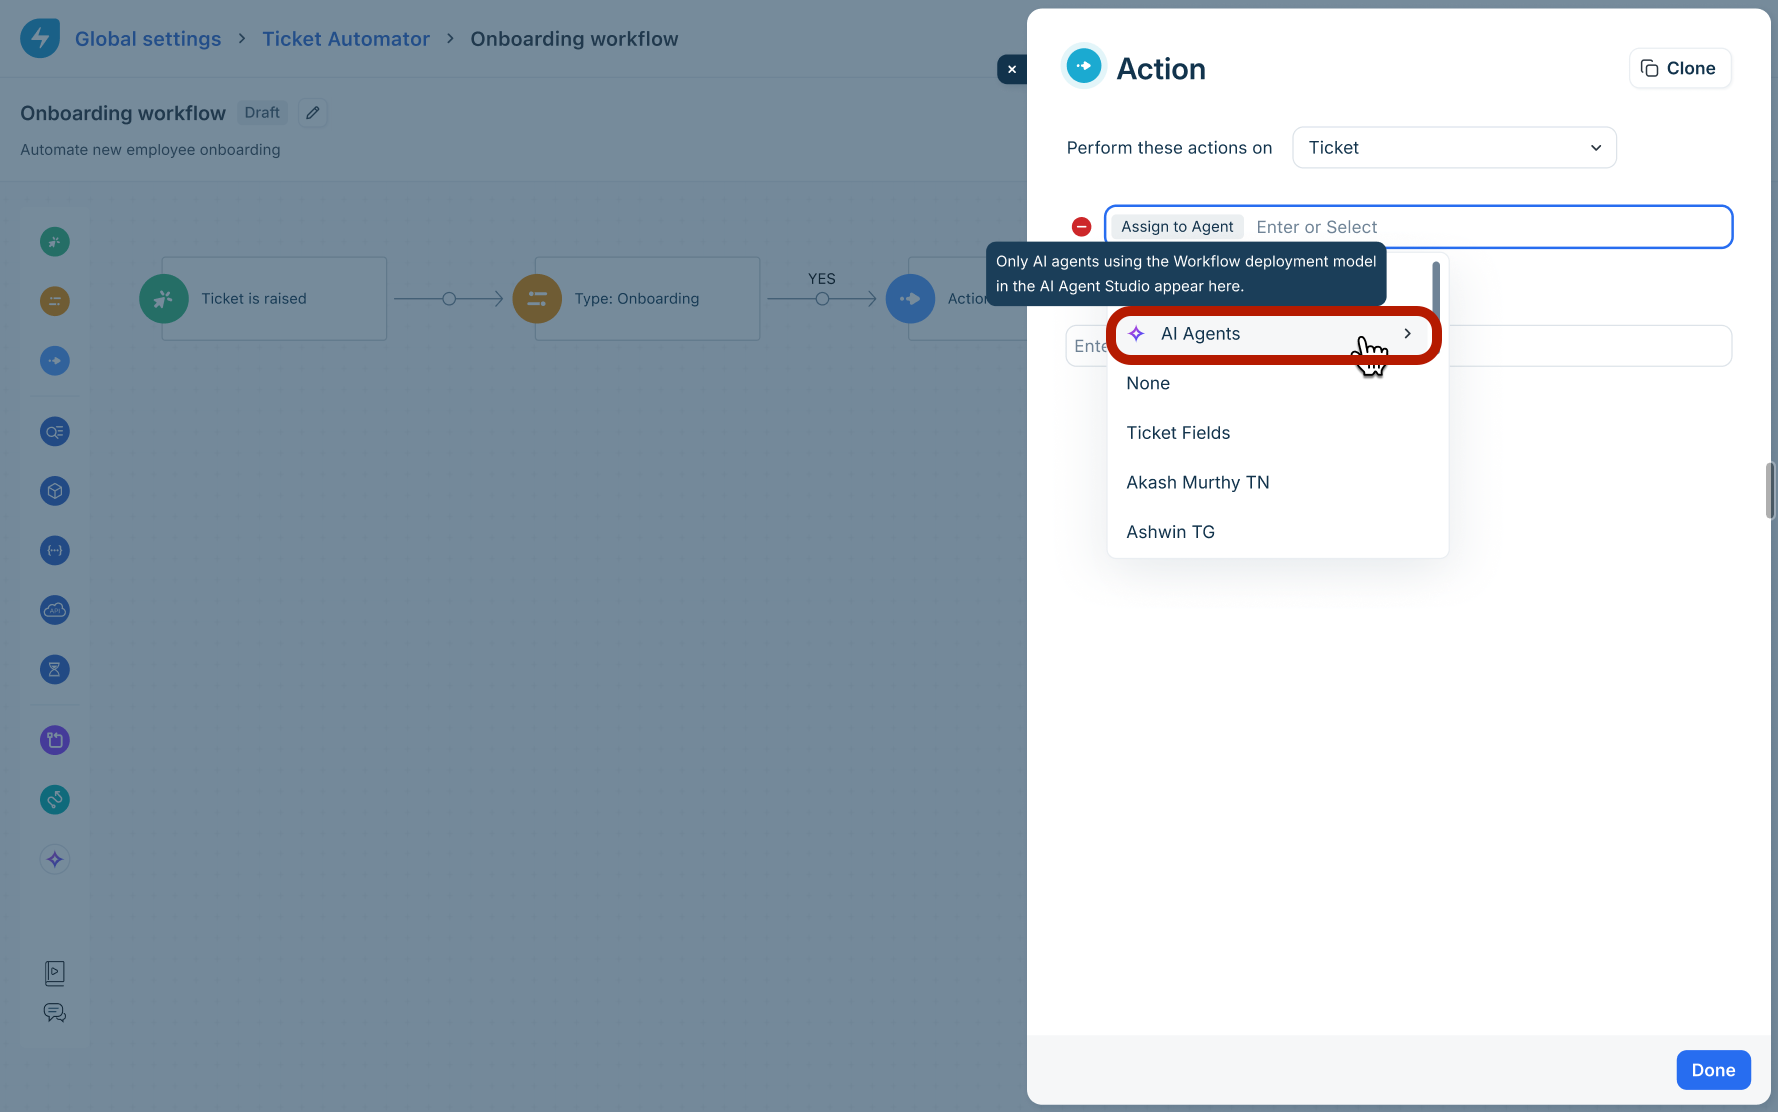
Task: Click the Action node arrow icon on canvas
Action: click(x=910, y=298)
